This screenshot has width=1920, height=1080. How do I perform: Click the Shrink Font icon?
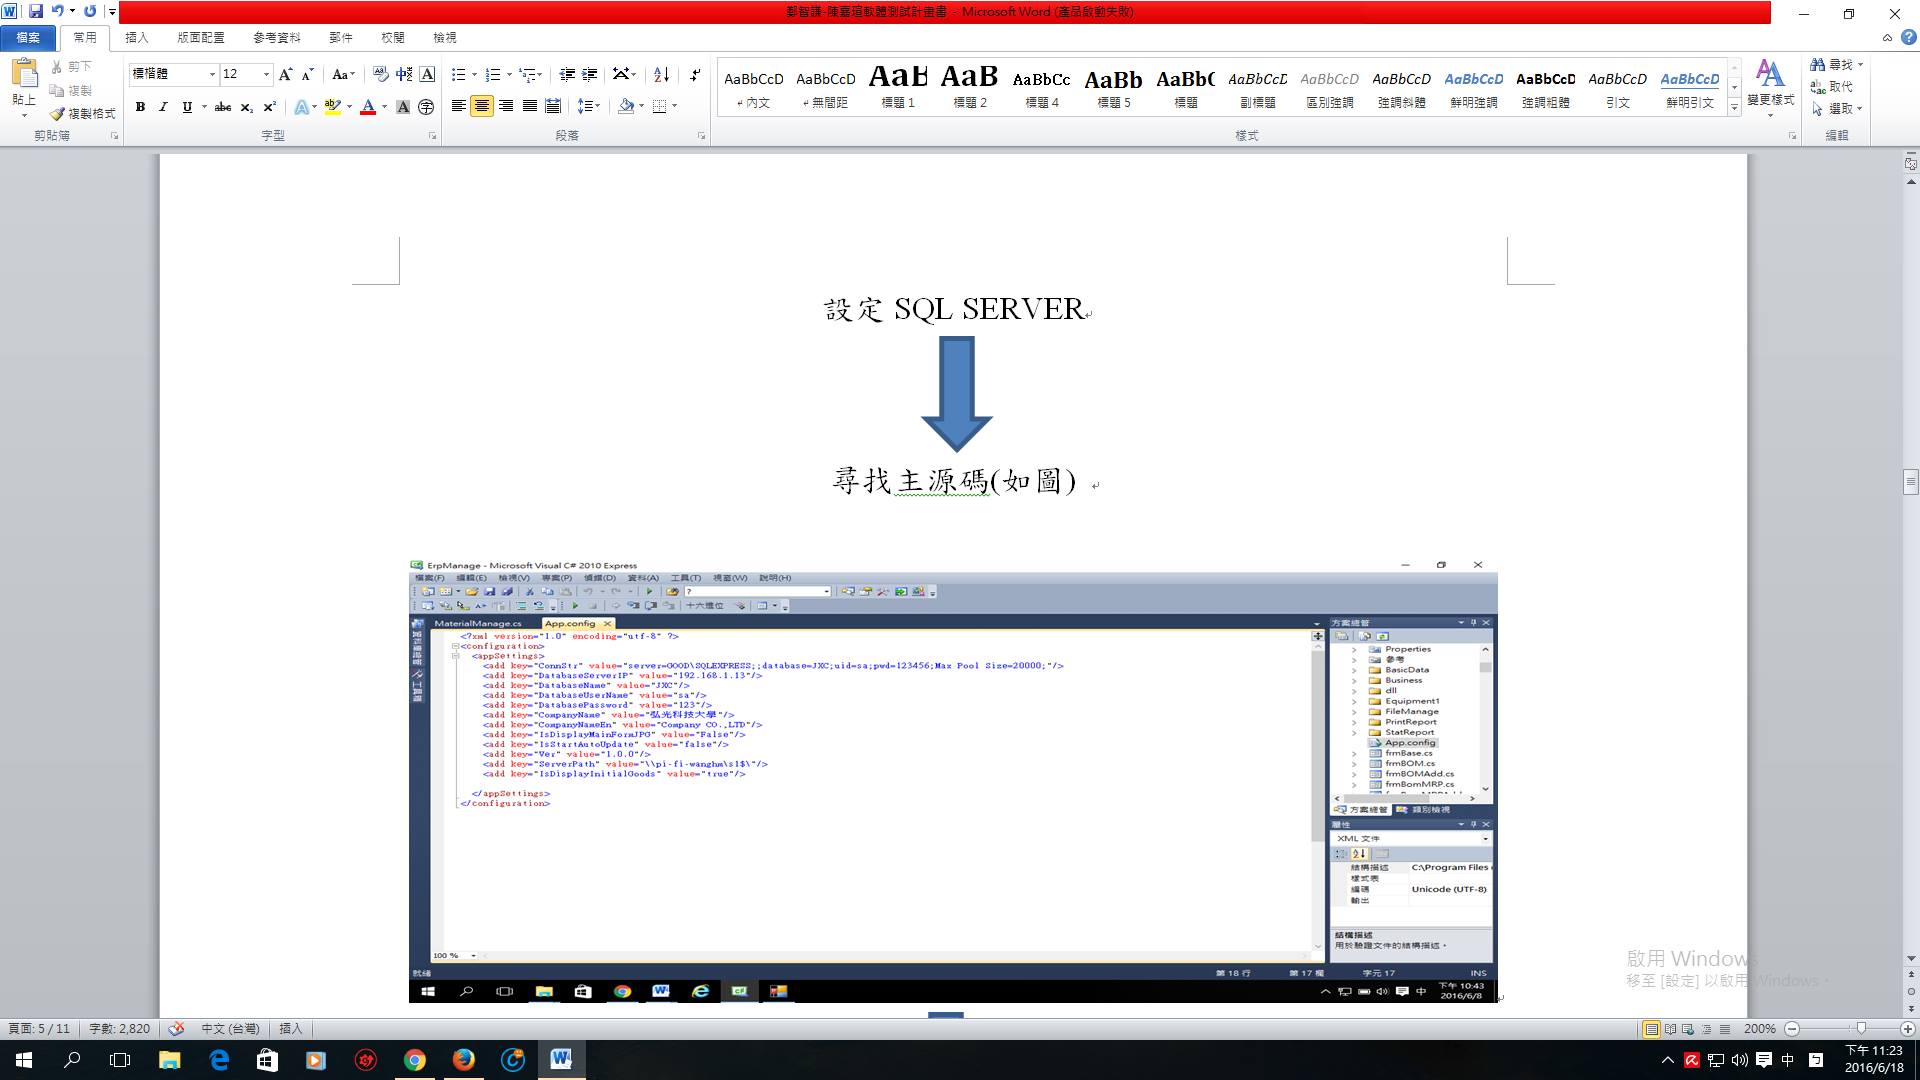(308, 74)
